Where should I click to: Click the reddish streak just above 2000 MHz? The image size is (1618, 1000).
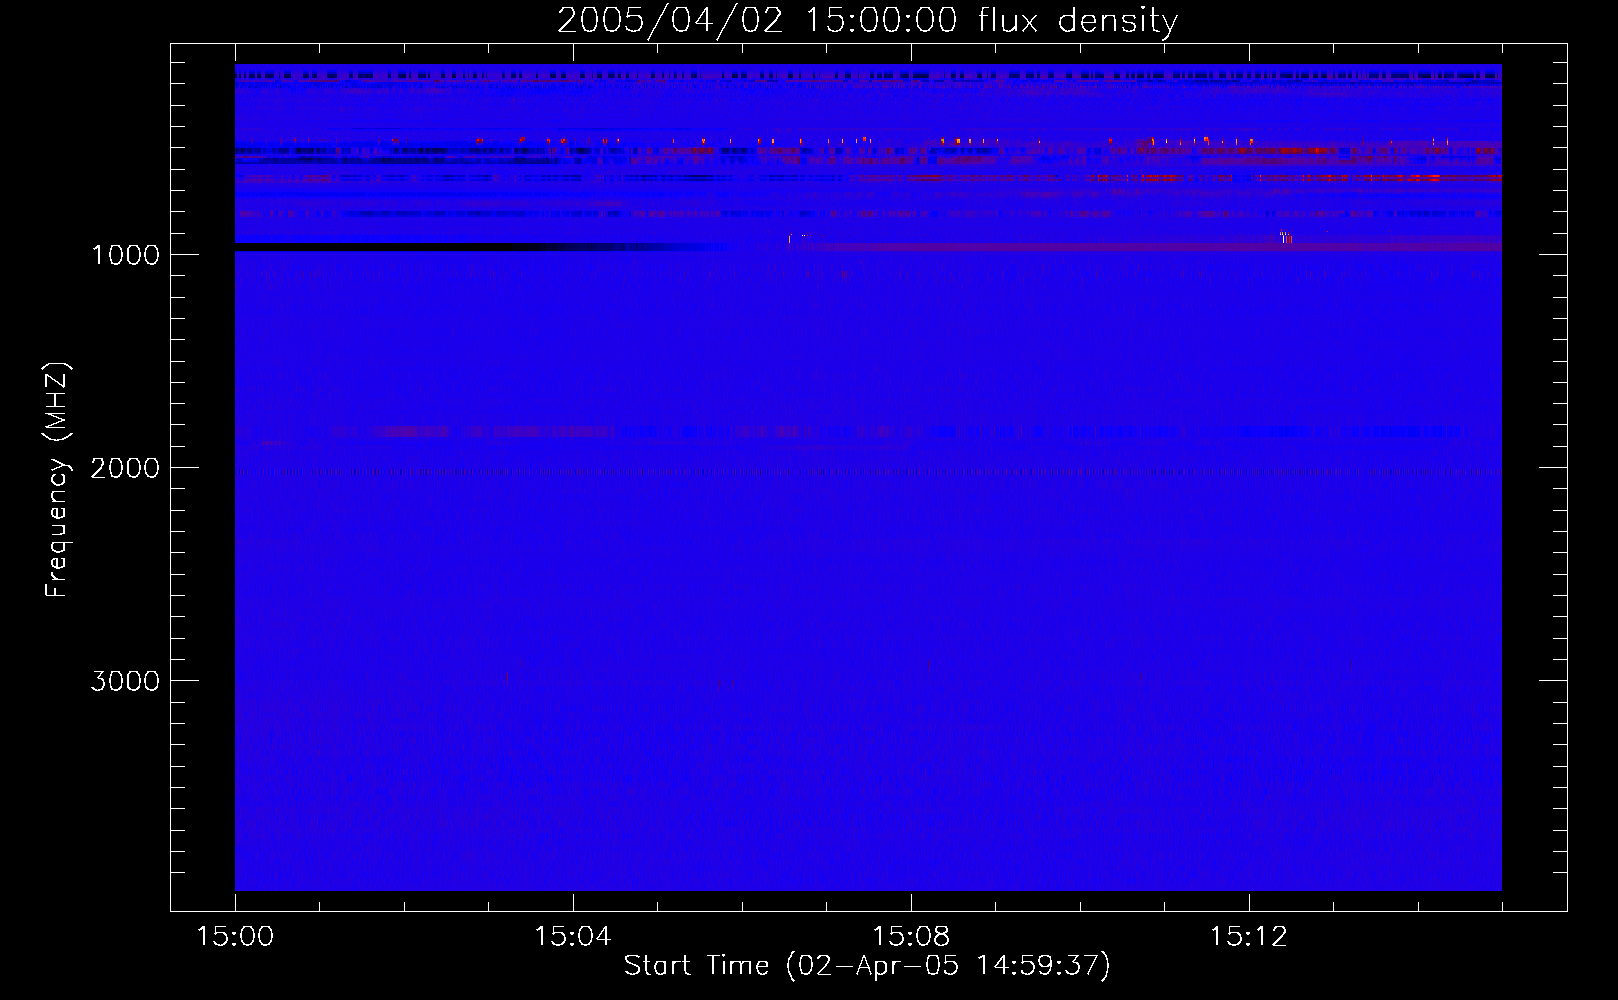pyautogui.click(x=410, y=432)
